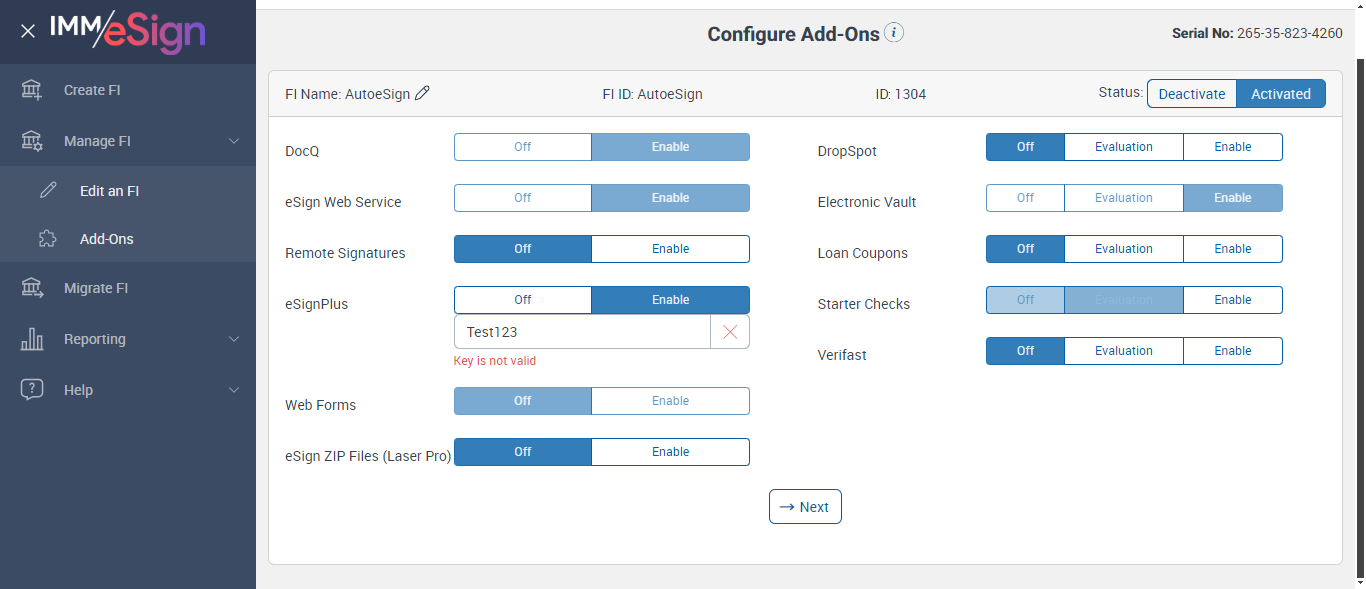The height and width of the screenshot is (589, 1366).
Task: Expand the Reporting menu chevron
Action: (x=234, y=339)
